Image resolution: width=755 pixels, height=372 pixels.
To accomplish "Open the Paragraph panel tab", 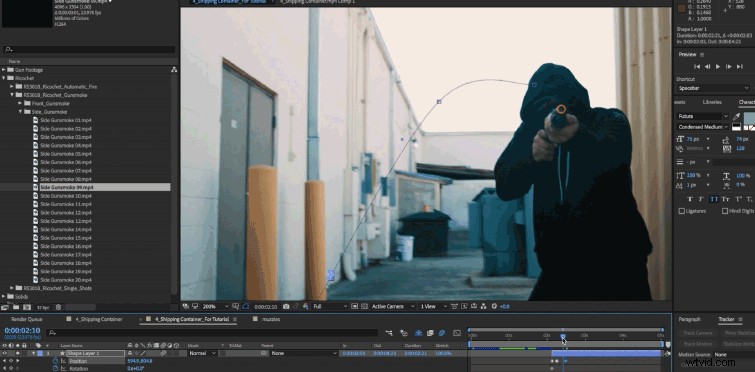I will point(690,319).
